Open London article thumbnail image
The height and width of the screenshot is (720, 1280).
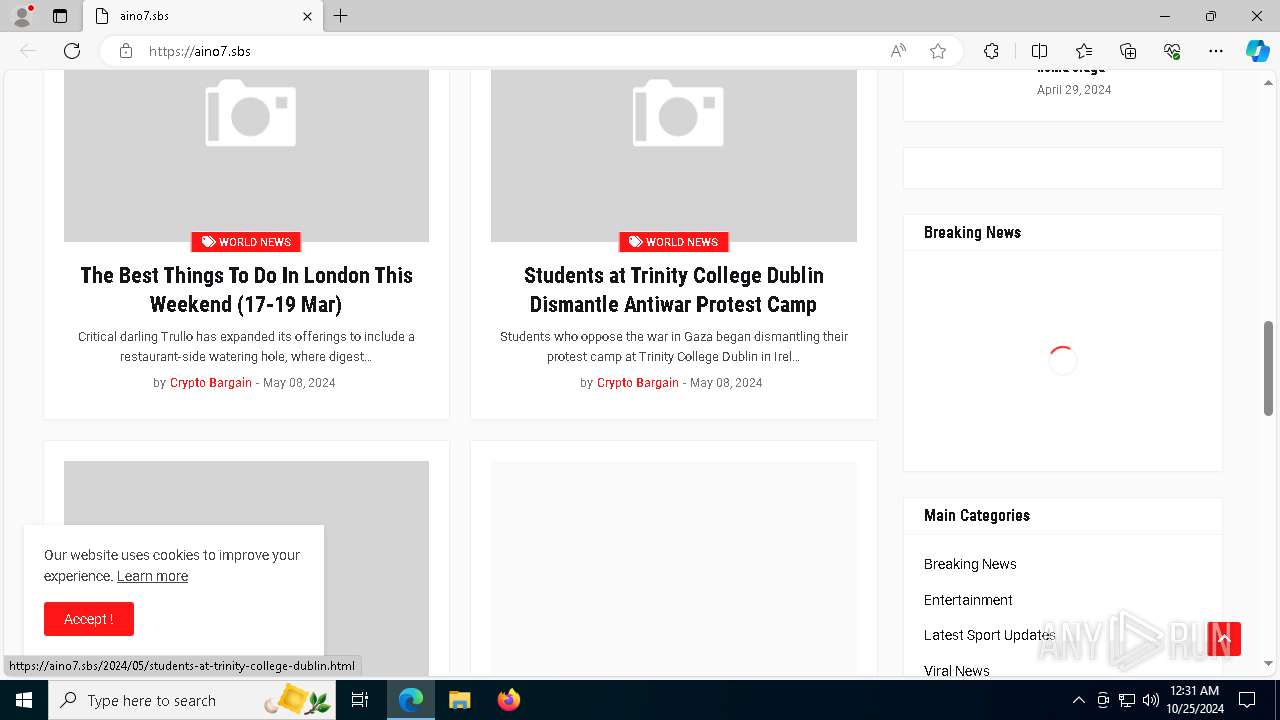tap(246, 155)
